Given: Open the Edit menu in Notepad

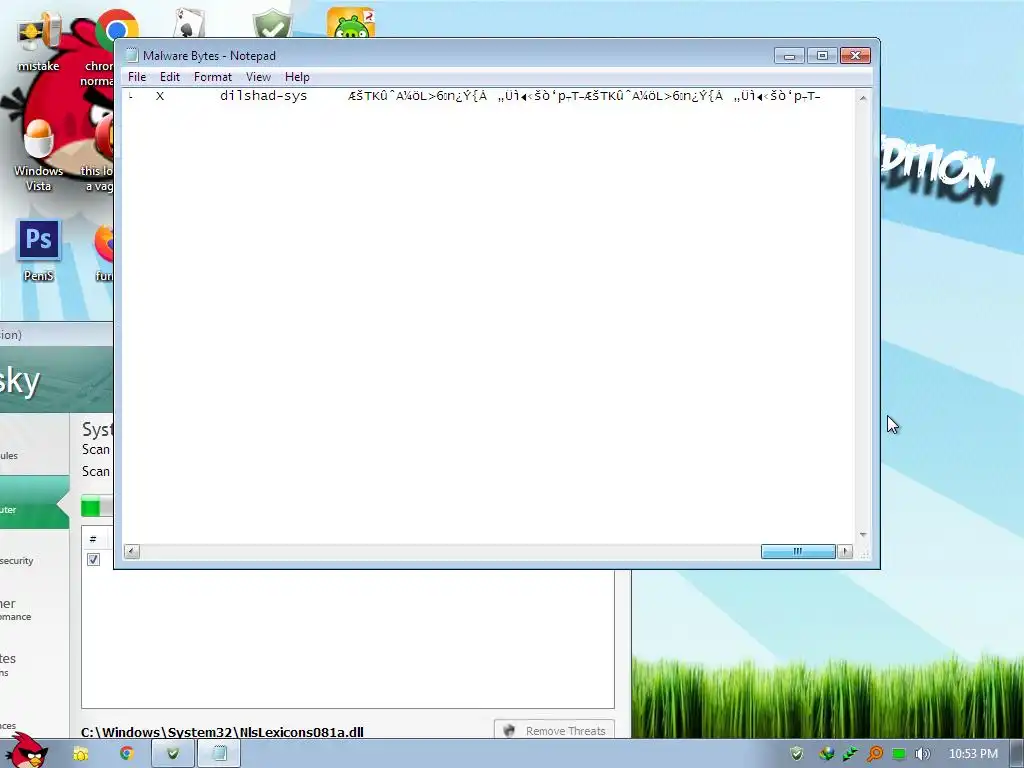Looking at the screenshot, I should [170, 77].
